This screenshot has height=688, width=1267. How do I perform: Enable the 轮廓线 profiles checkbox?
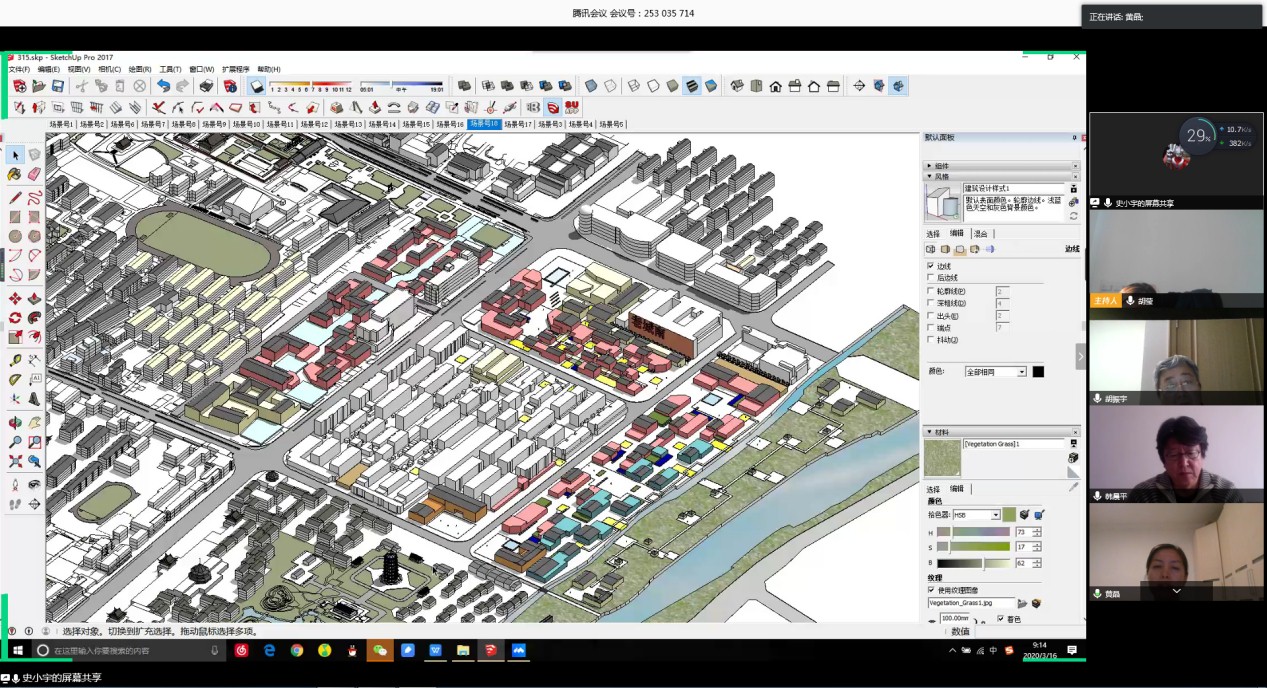[x=931, y=291]
